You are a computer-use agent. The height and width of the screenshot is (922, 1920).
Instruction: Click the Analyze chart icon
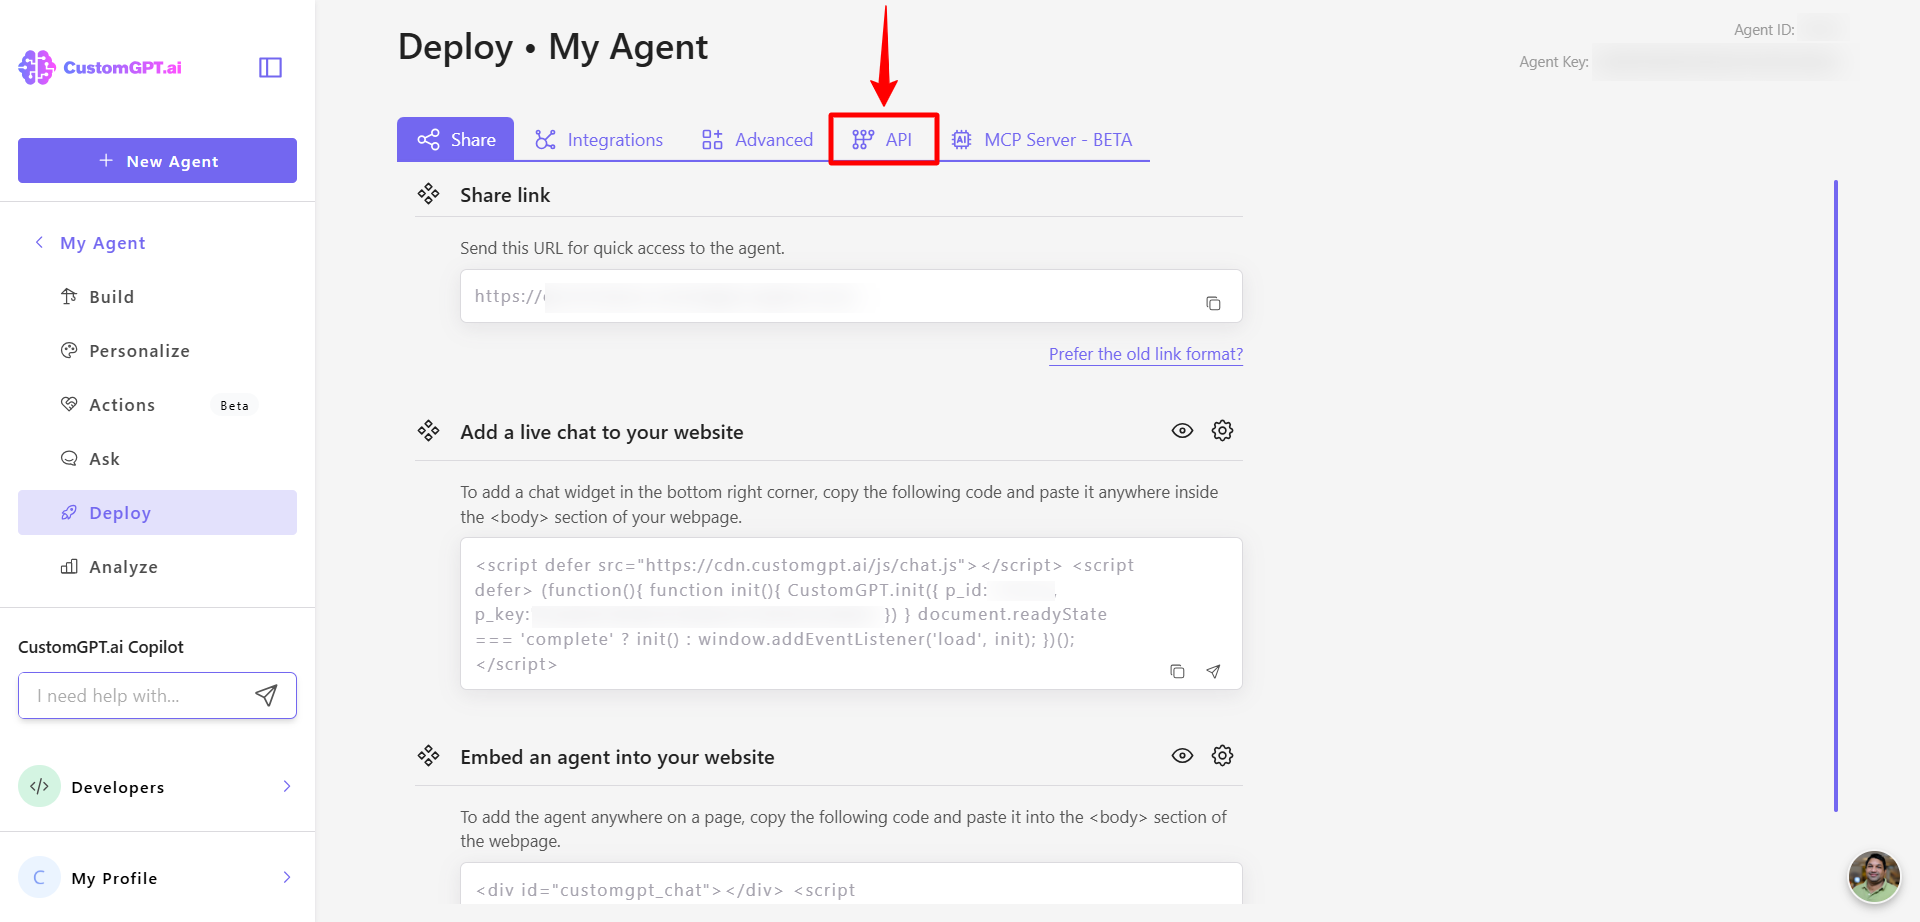69,566
